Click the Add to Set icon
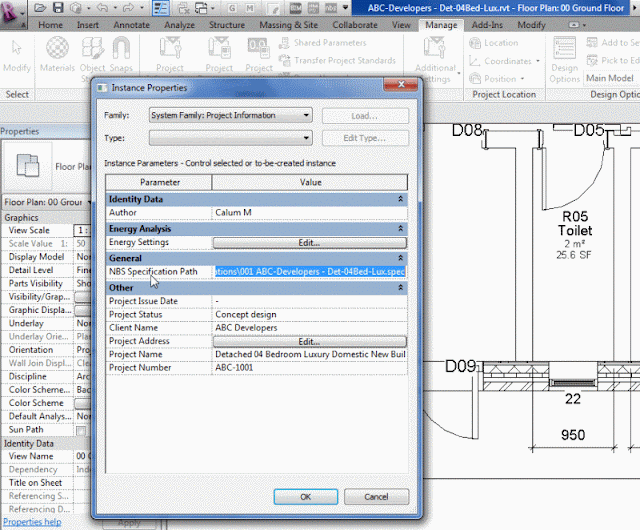 pyautogui.click(x=592, y=42)
